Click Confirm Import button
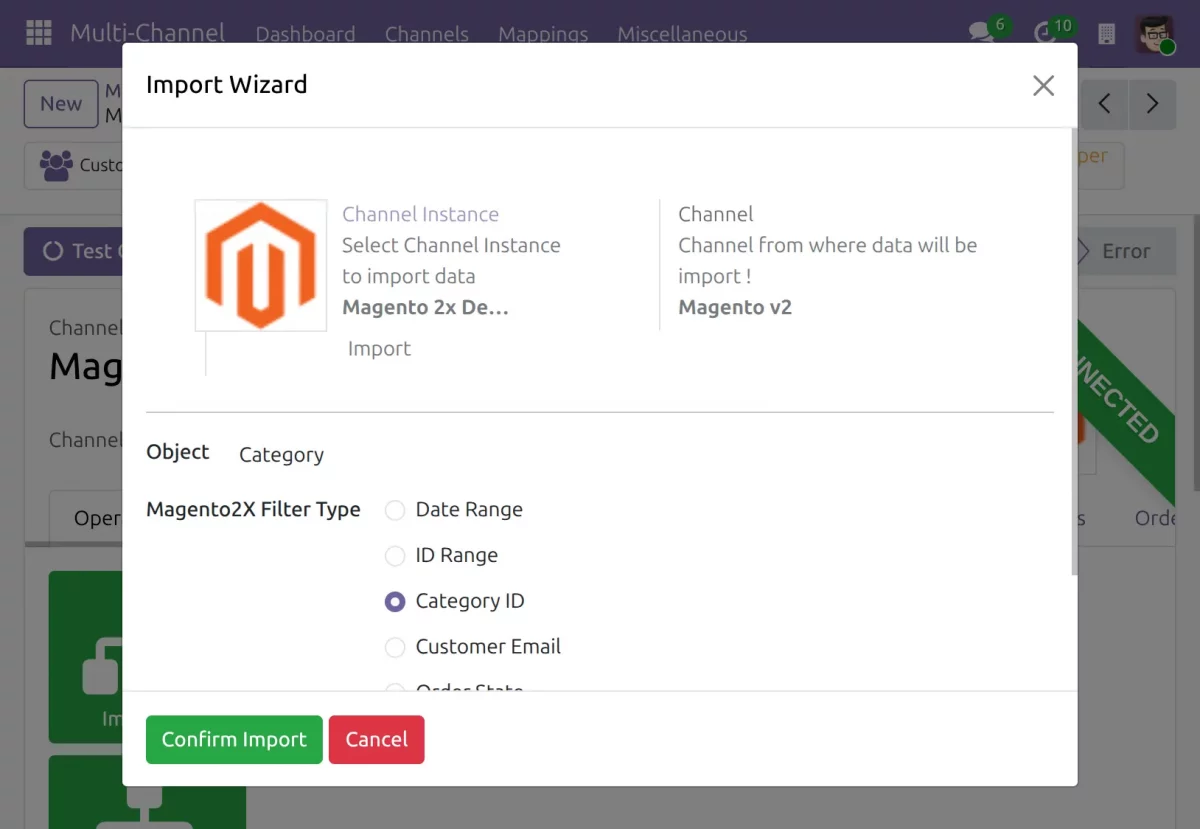Image resolution: width=1200 pixels, height=829 pixels. [234, 740]
